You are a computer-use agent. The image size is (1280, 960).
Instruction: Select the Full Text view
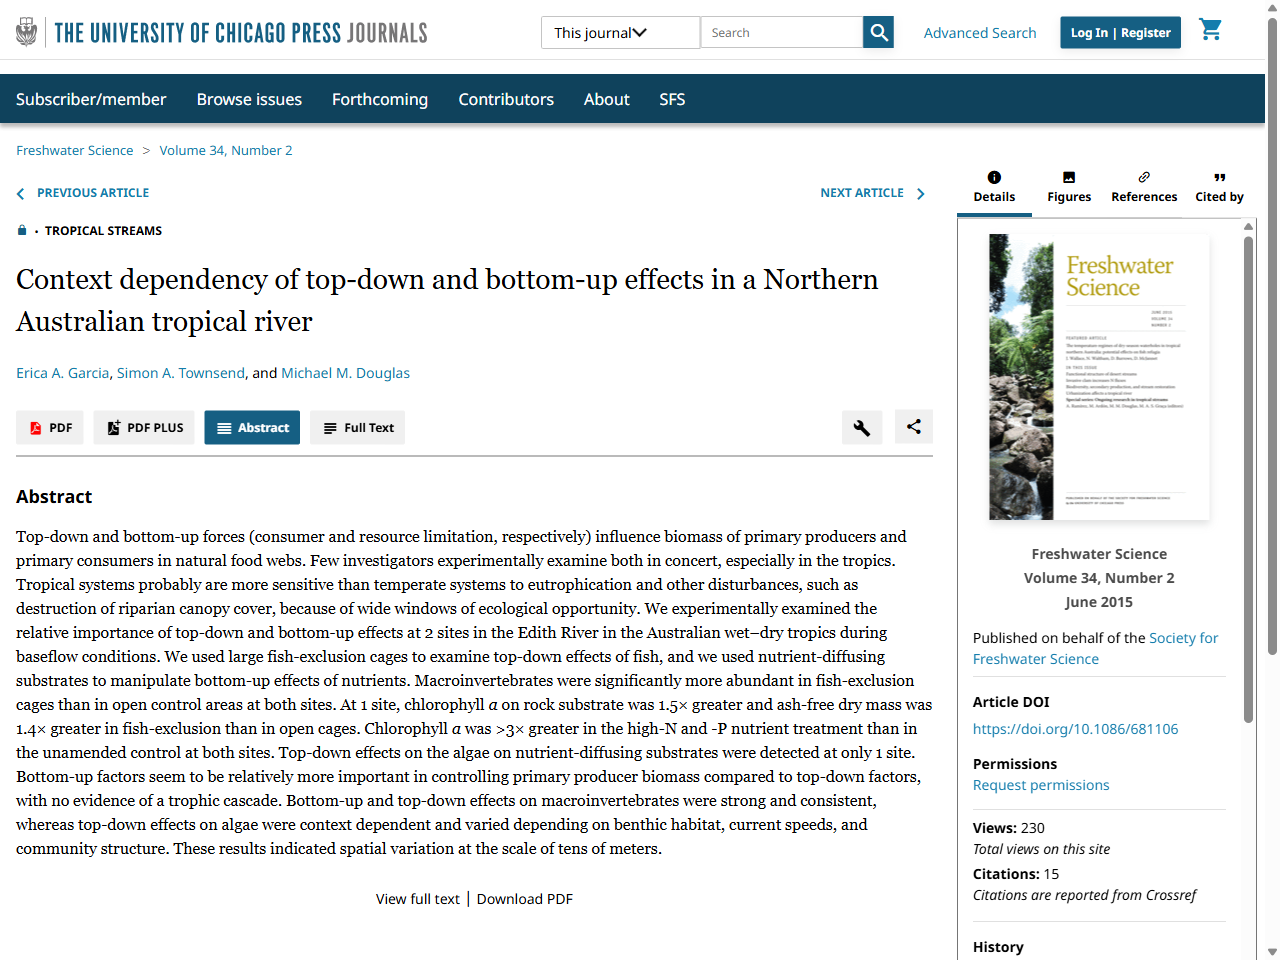tap(357, 428)
